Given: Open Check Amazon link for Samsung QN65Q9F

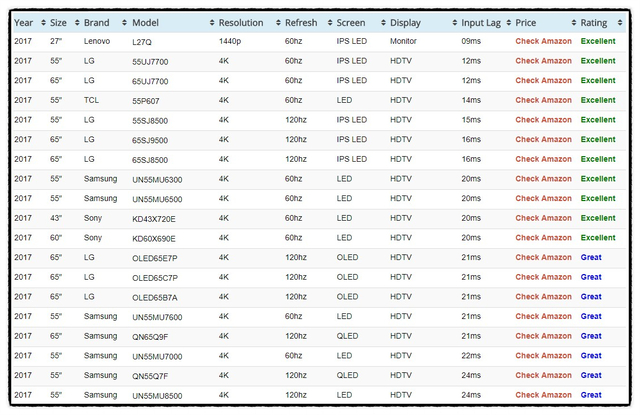Looking at the screenshot, I should click(x=543, y=336).
